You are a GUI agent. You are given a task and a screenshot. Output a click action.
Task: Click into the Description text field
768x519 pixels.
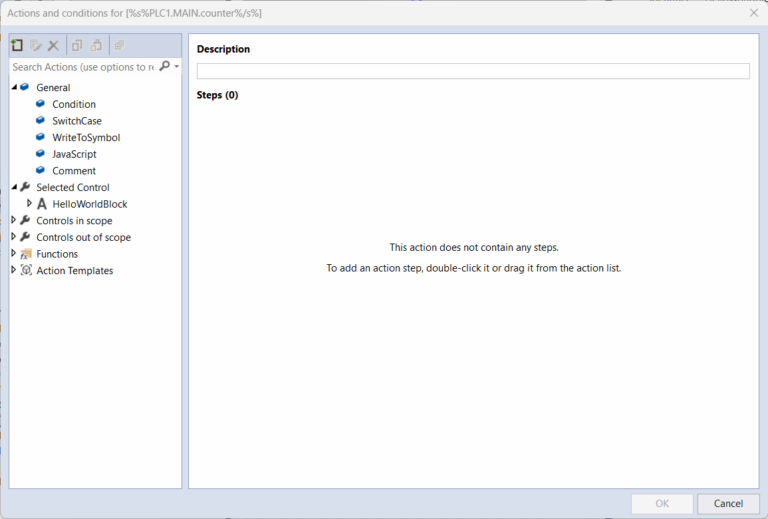pos(472,71)
